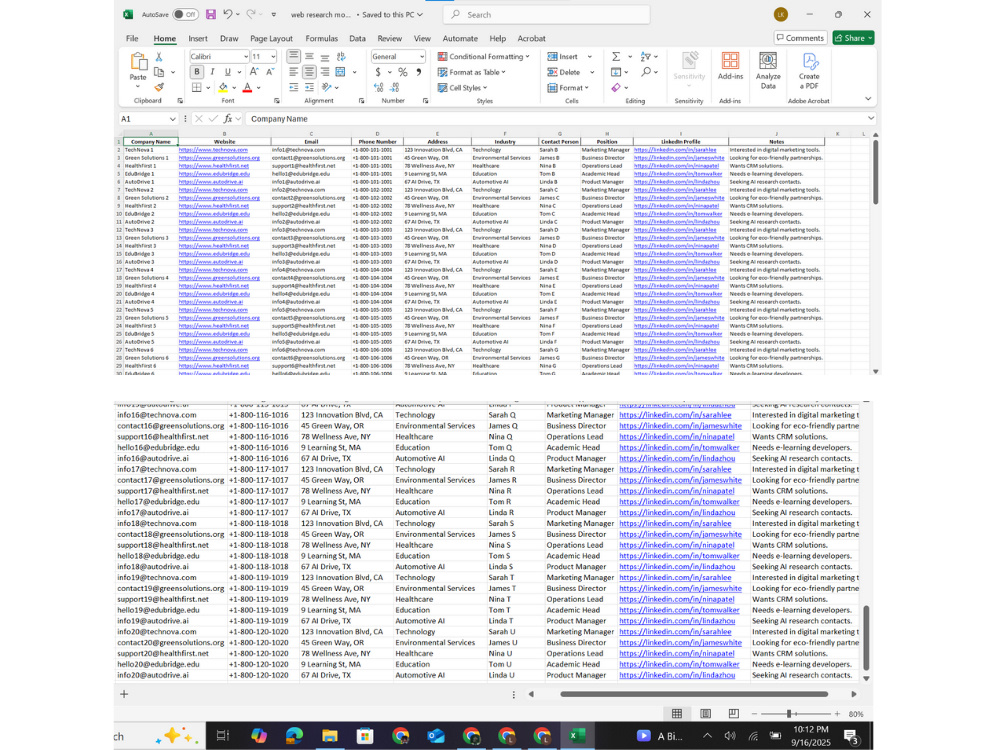Open the Name Box dropdown arrow
This screenshot has height=750, width=1000.
[x=172, y=119]
